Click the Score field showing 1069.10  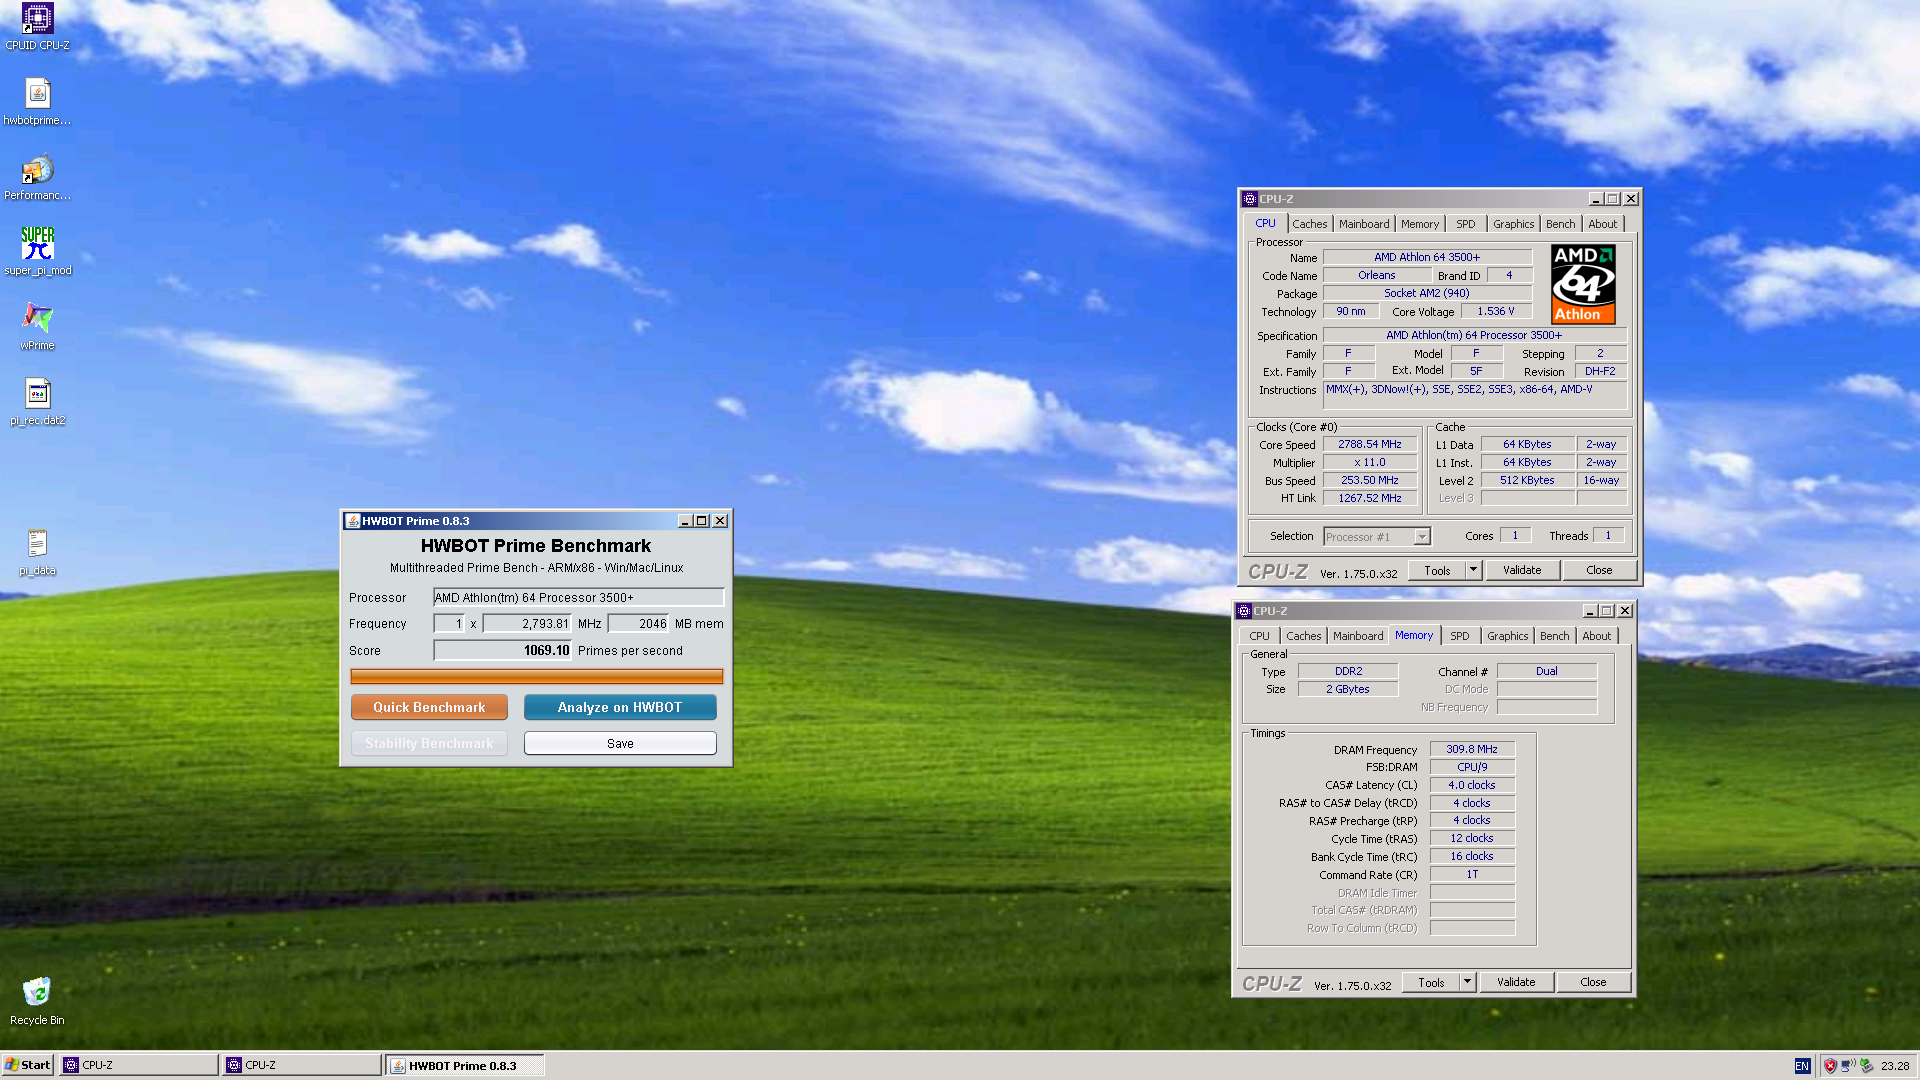(x=502, y=650)
